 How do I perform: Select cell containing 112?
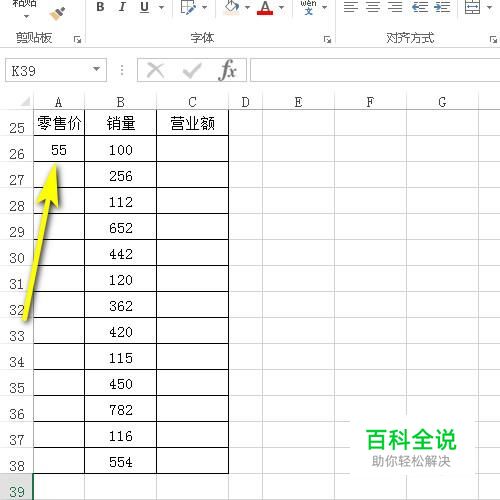click(121, 201)
